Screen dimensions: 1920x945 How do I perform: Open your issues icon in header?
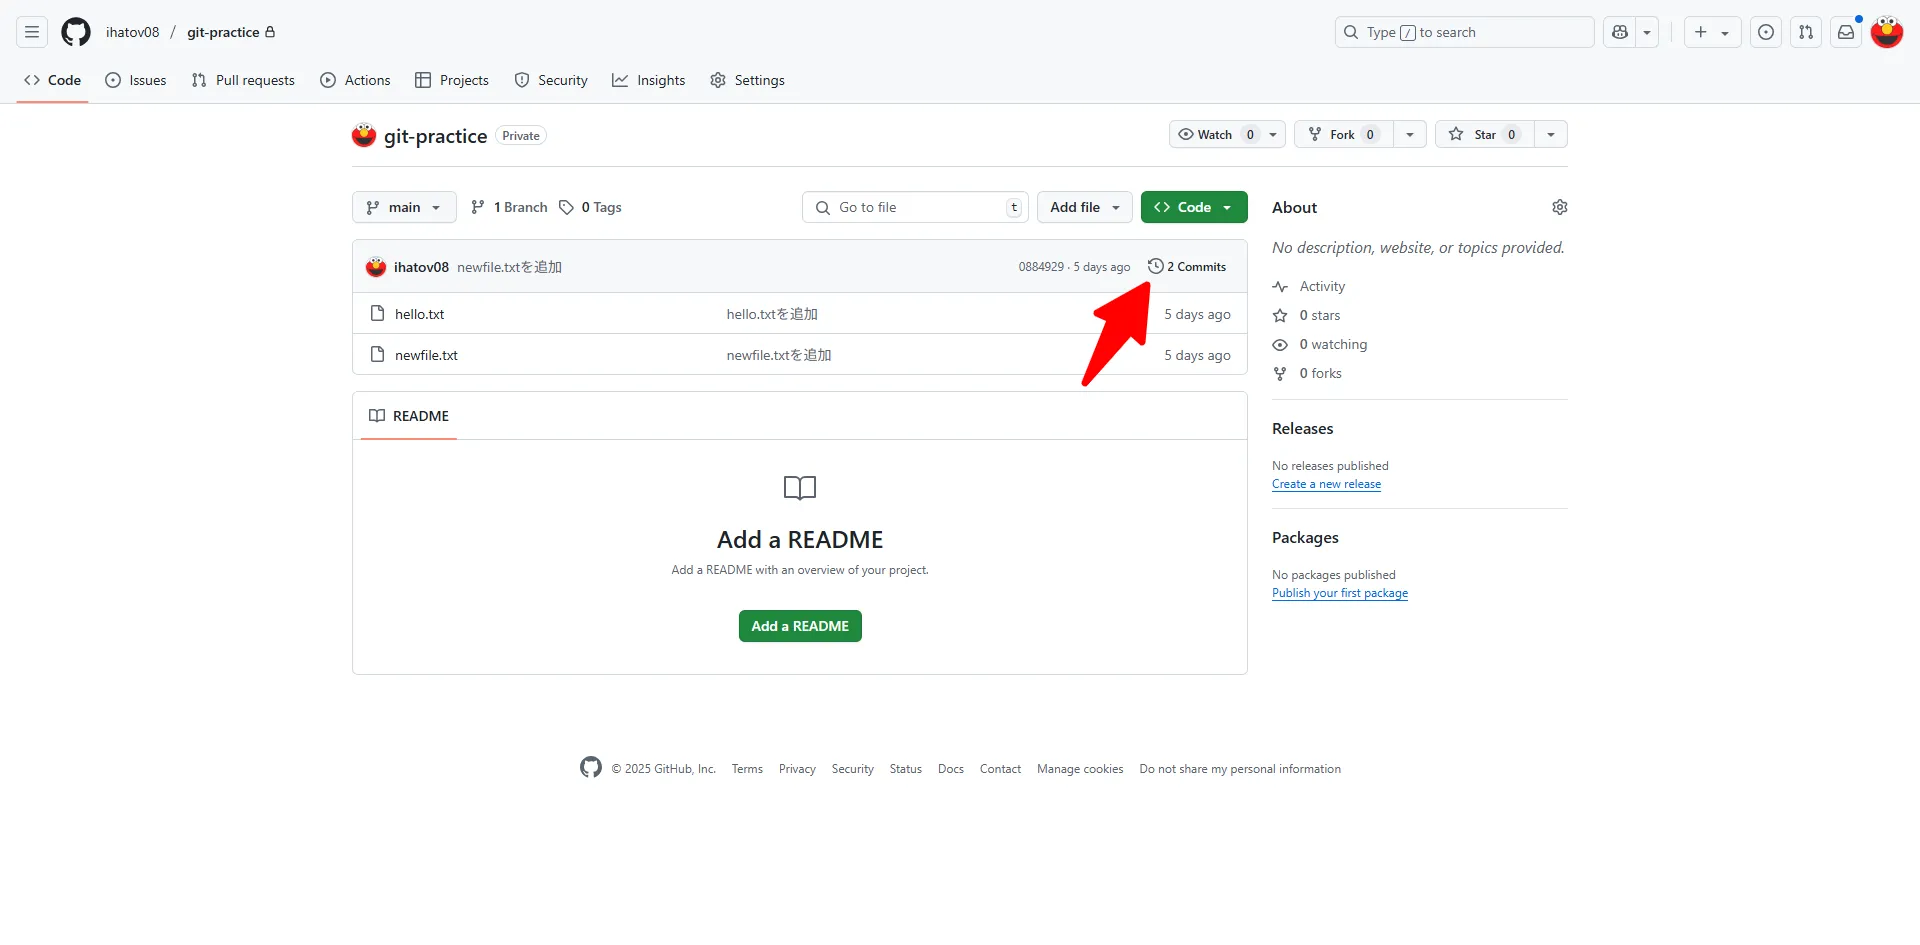tap(1766, 32)
